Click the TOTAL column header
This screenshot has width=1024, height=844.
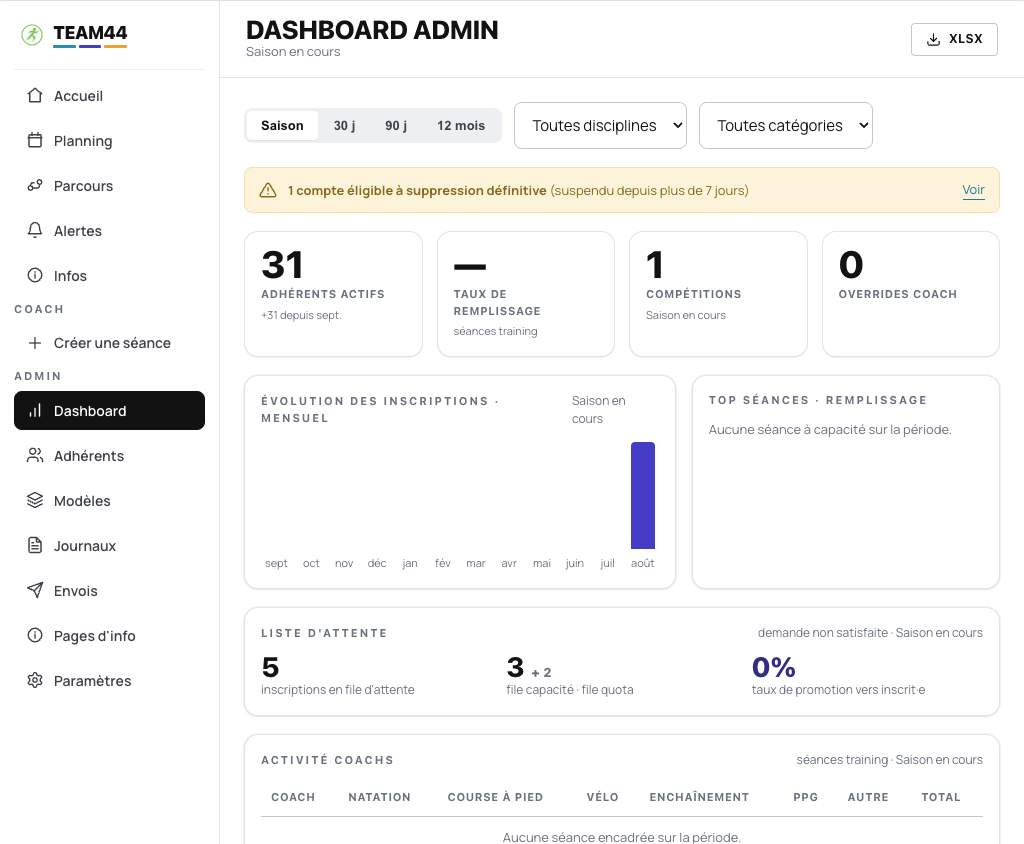940,797
